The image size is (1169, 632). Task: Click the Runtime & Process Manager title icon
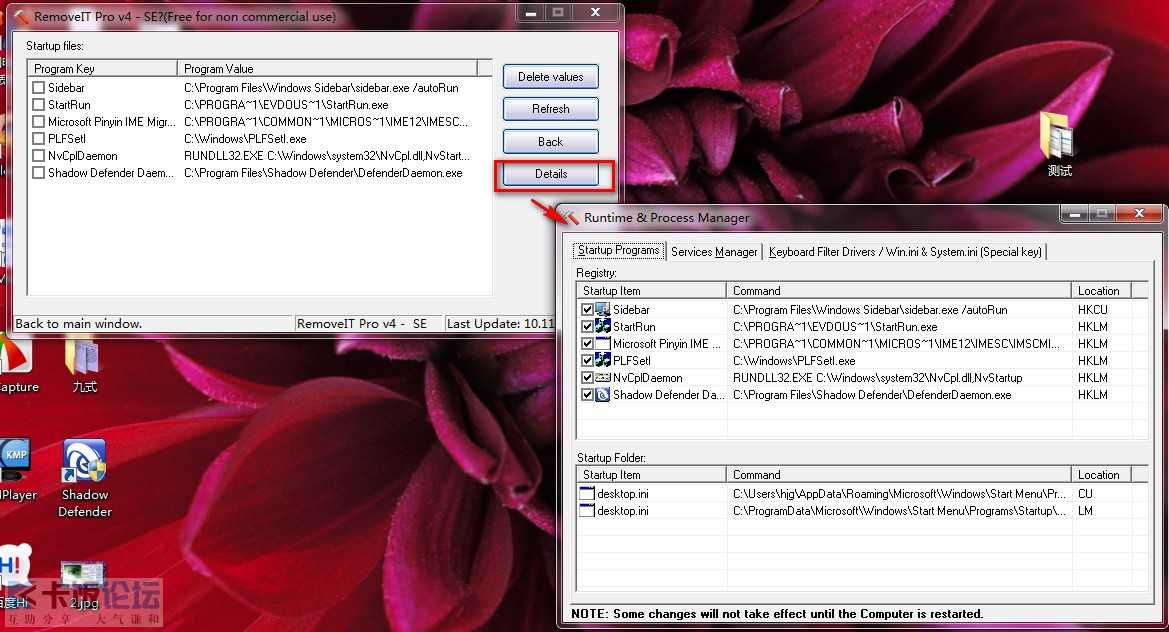click(x=571, y=218)
